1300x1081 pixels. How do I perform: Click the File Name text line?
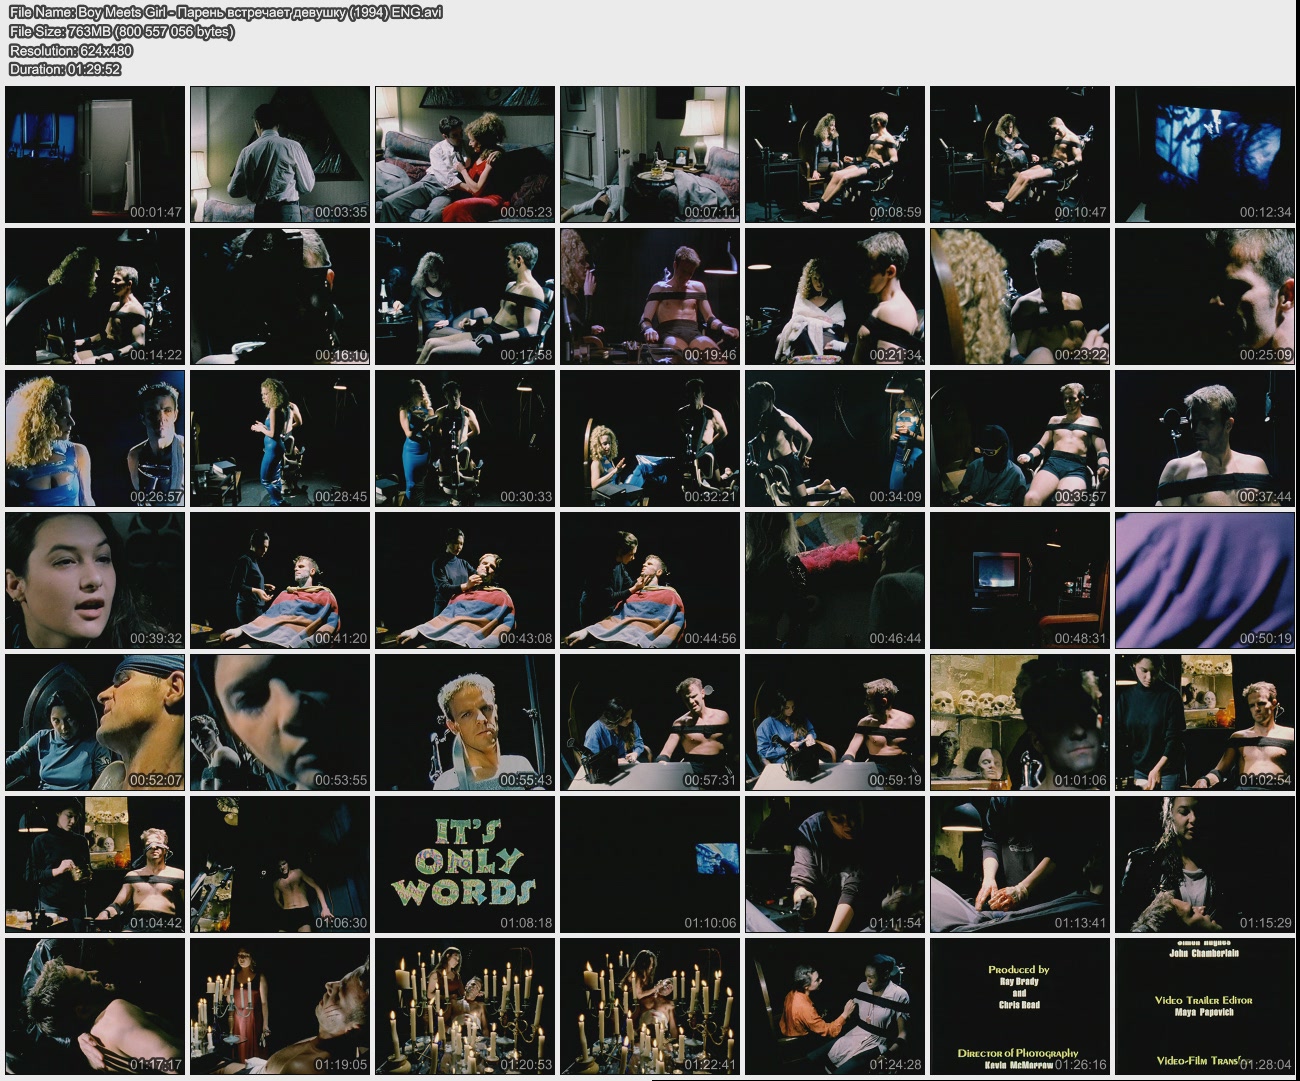point(225,12)
